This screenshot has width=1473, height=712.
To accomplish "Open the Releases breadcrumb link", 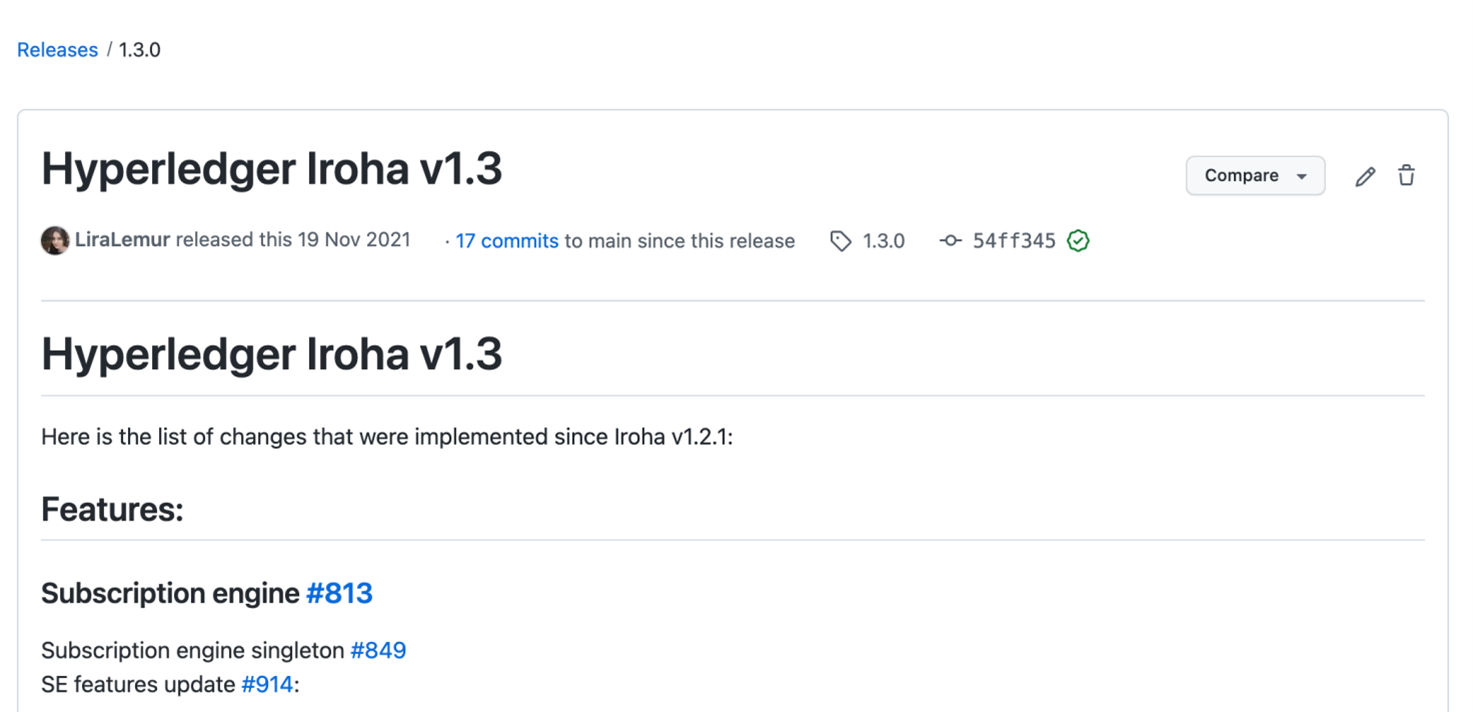I will tap(57, 49).
